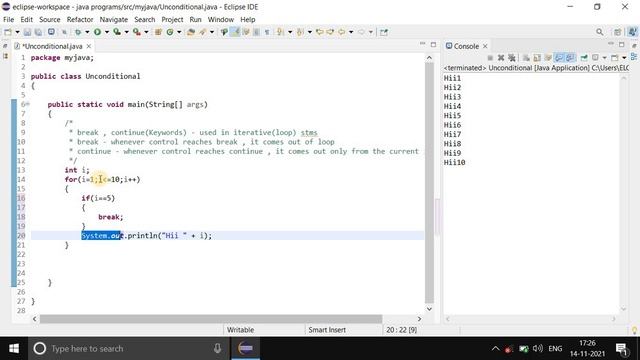Click the Open Console icon

(614, 58)
